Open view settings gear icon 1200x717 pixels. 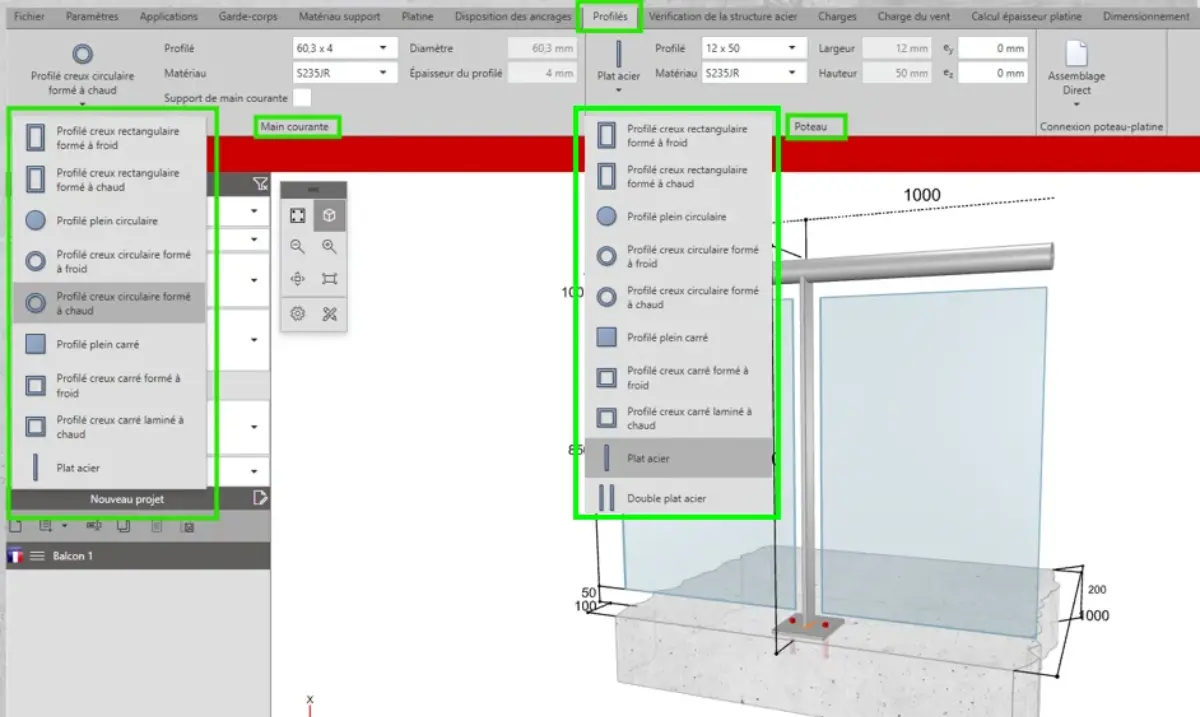click(x=297, y=314)
